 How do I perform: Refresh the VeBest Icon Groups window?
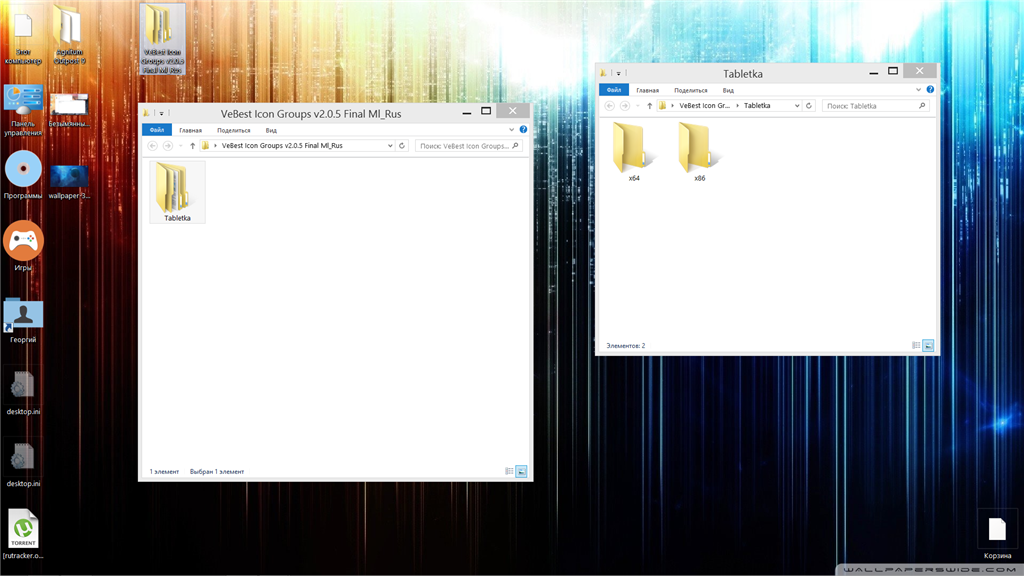point(402,146)
